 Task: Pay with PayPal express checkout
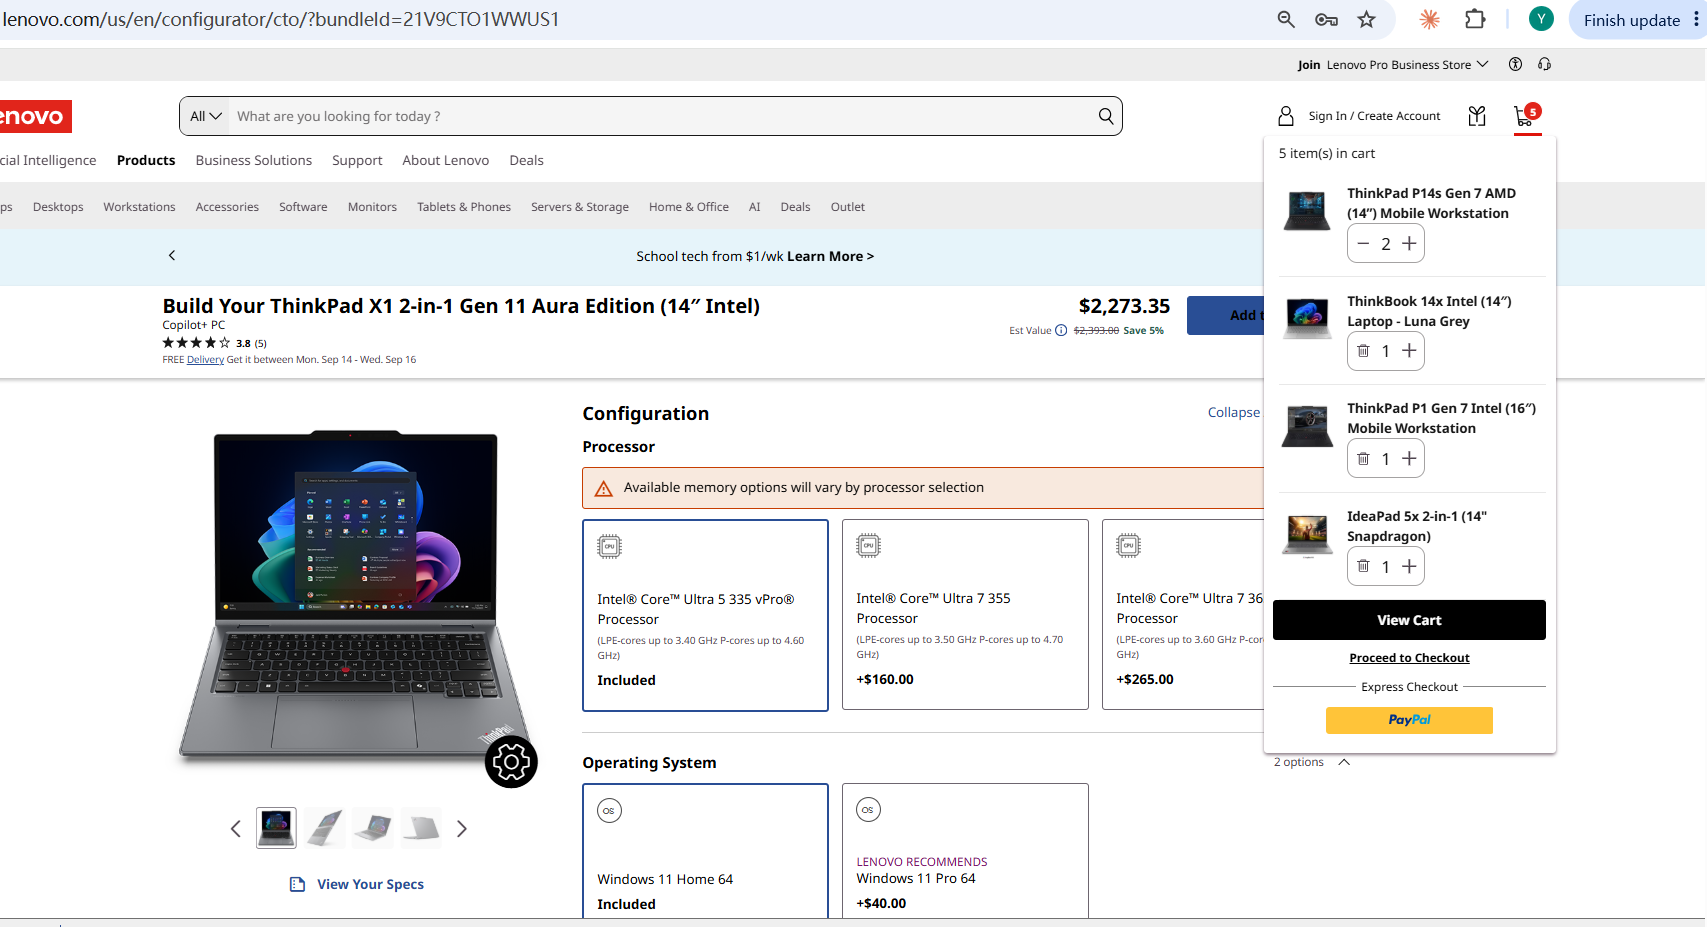coord(1409,720)
